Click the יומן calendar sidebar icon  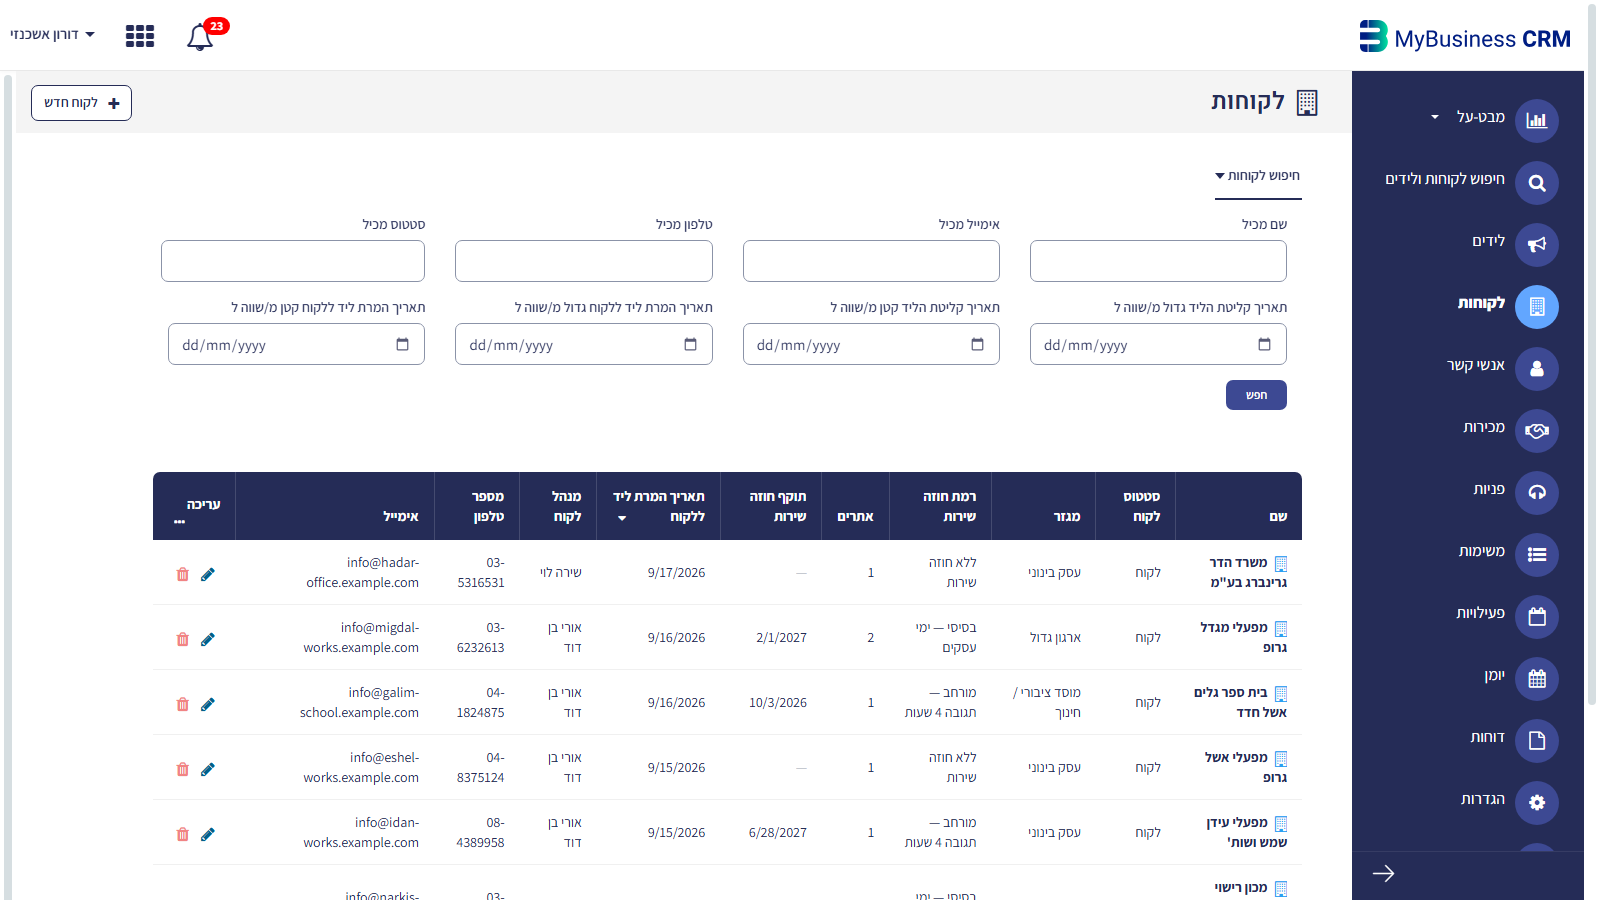point(1537,679)
